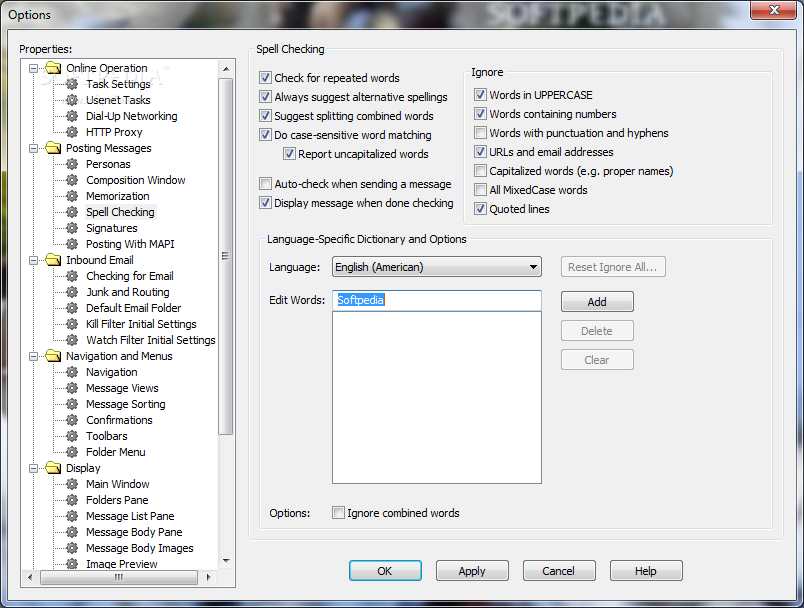Collapse the Display tree node
The width and height of the screenshot is (804, 608).
pos(33,468)
